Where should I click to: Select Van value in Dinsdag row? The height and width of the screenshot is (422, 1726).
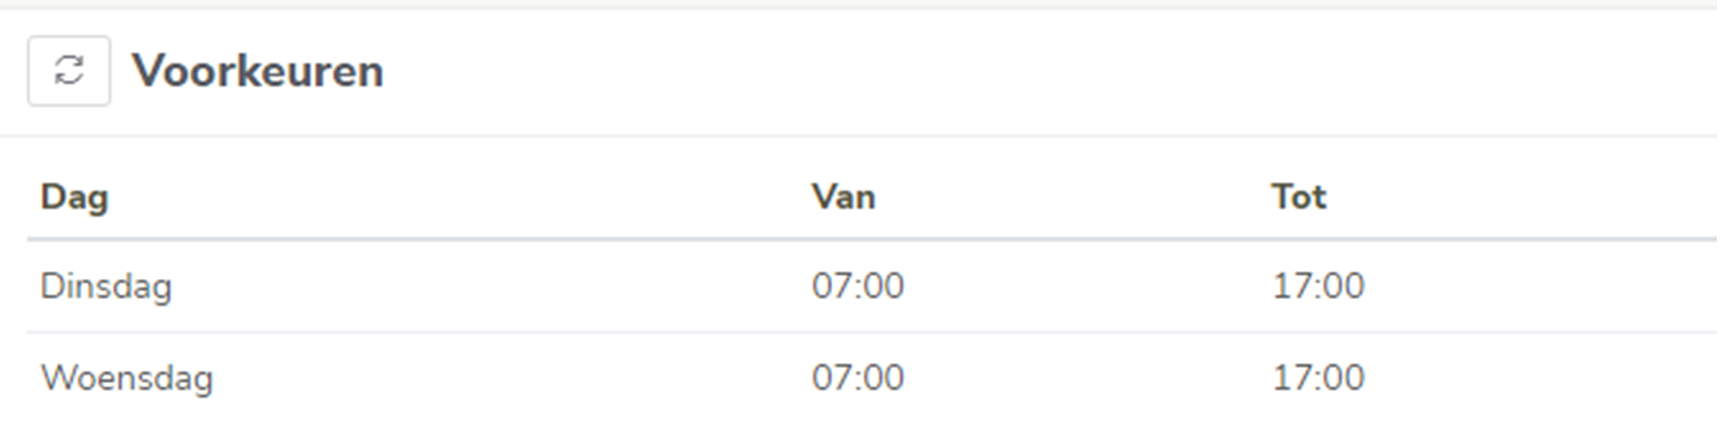(858, 286)
